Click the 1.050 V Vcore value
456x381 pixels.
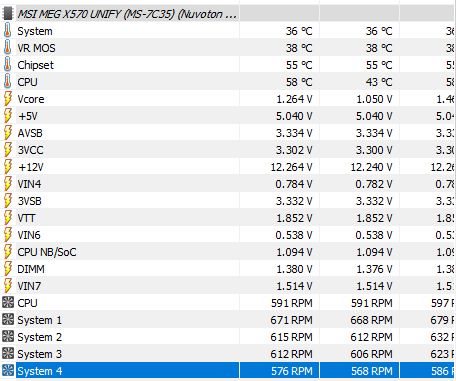pyautogui.click(x=374, y=99)
